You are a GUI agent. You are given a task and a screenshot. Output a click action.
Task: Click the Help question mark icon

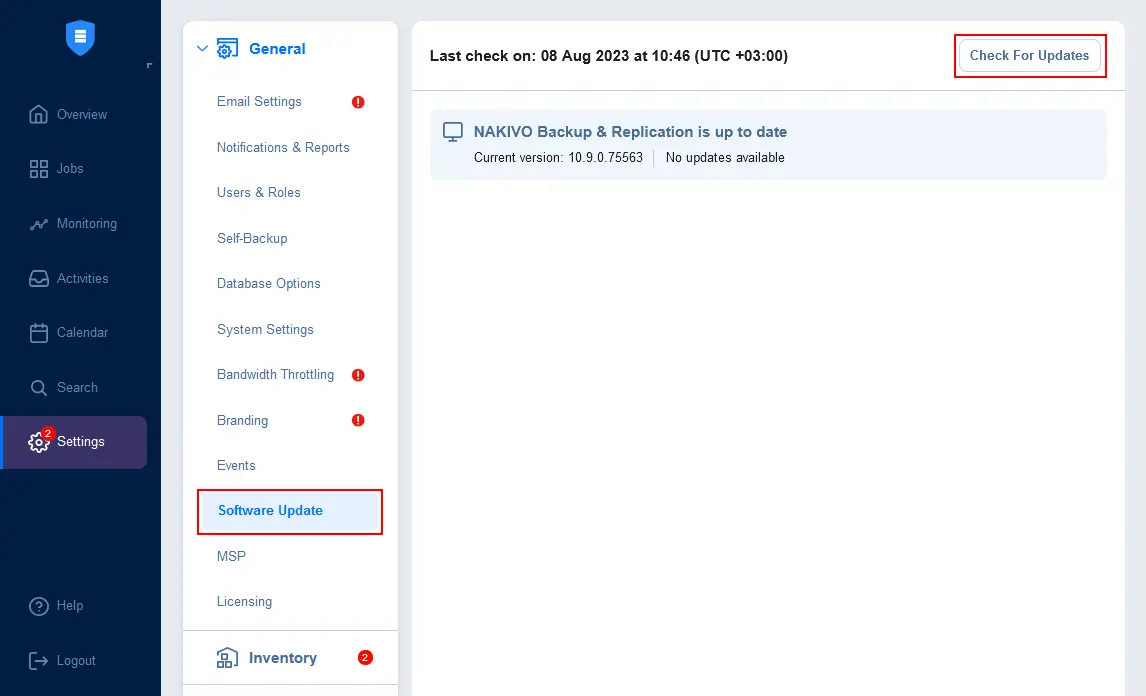pos(39,606)
